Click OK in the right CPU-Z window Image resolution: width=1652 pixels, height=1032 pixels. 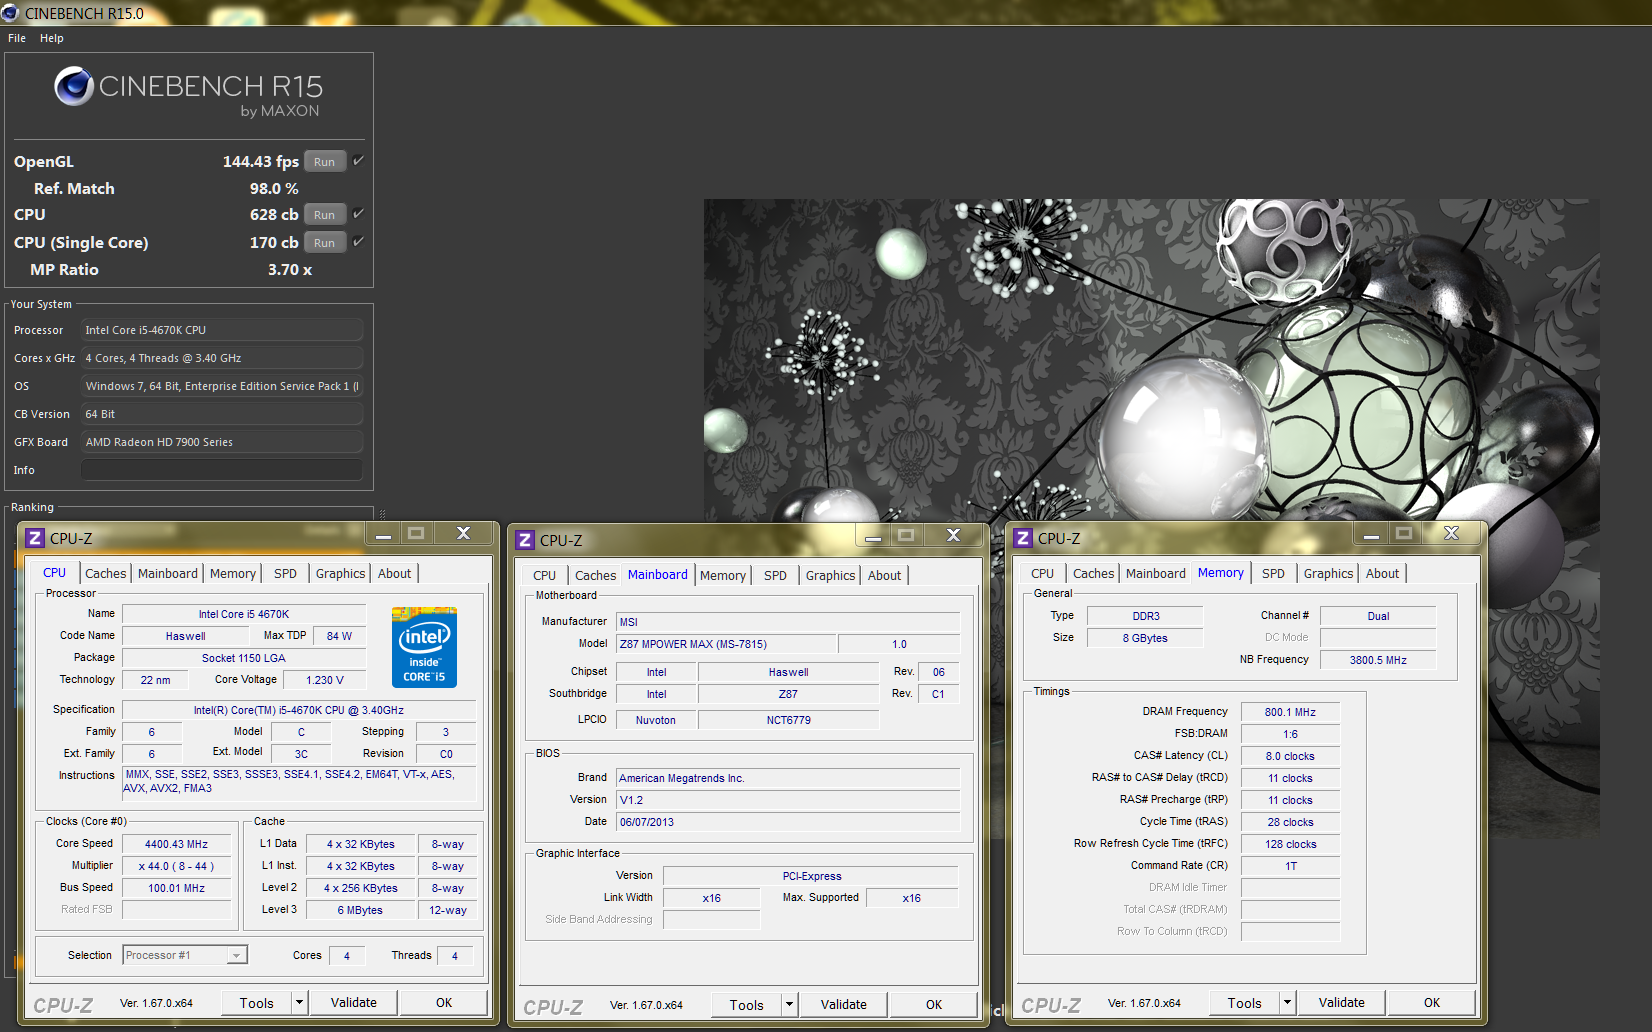pyautogui.click(x=1432, y=1002)
